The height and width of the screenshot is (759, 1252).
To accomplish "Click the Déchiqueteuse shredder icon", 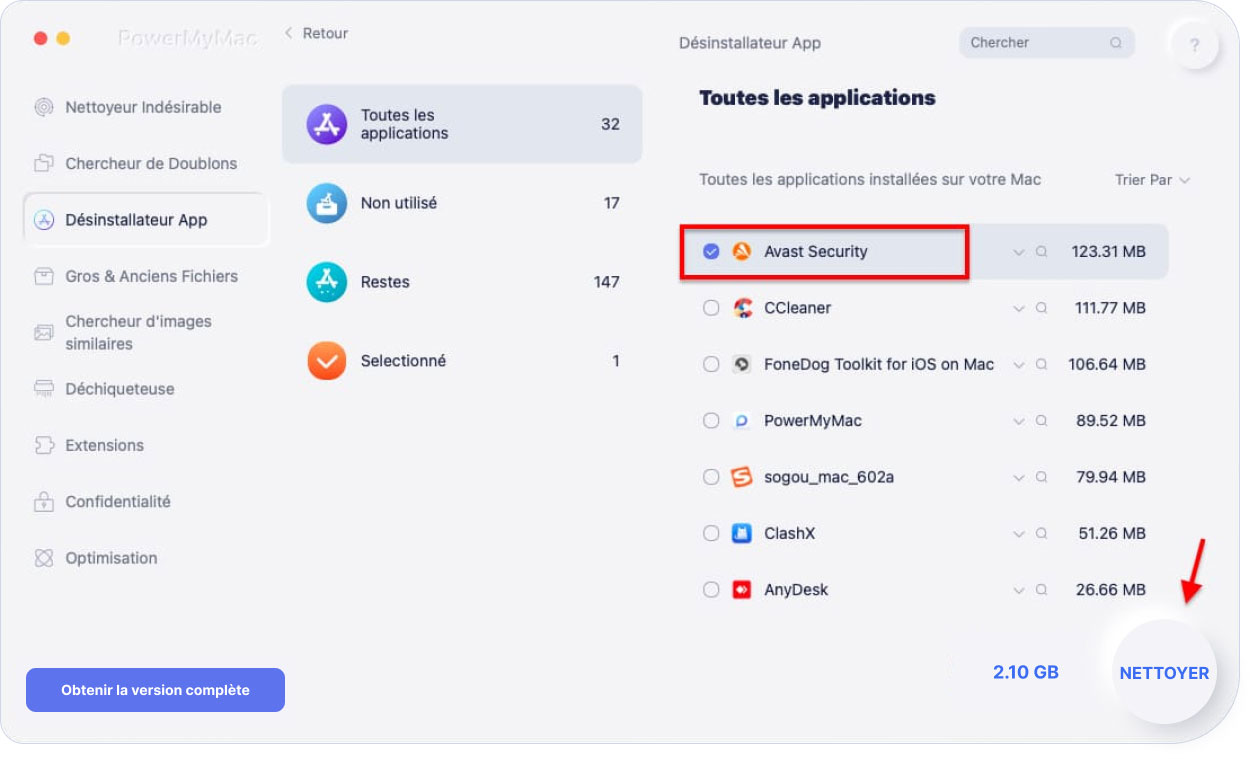I will [x=43, y=389].
